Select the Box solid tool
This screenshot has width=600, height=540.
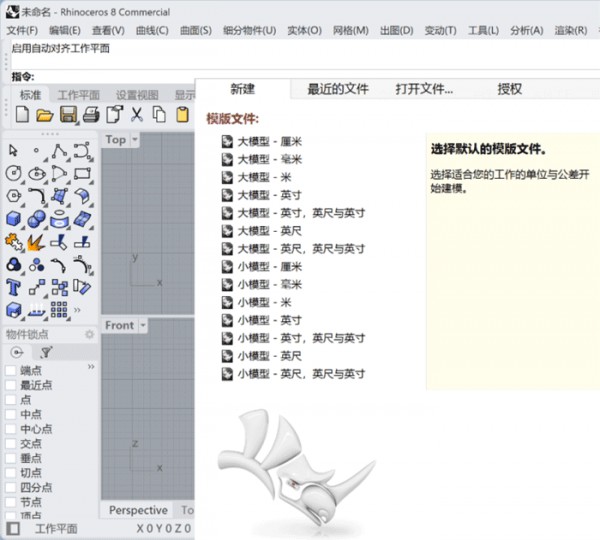click(14, 219)
